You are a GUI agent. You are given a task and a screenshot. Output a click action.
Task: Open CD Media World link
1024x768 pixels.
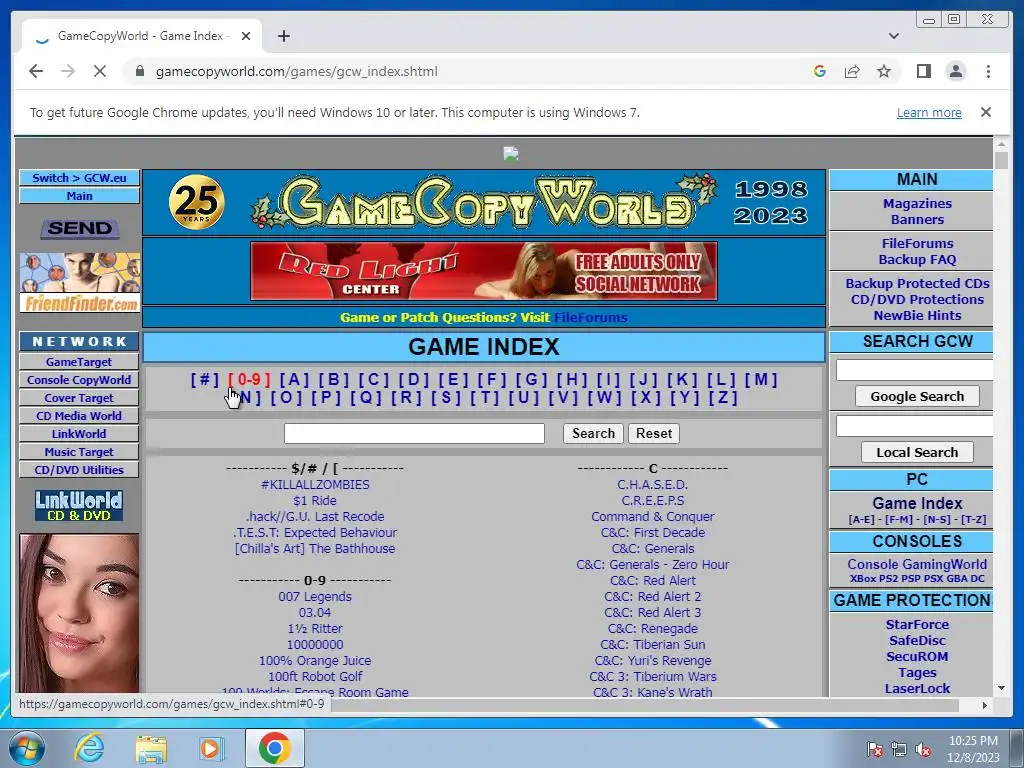(x=79, y=416)
